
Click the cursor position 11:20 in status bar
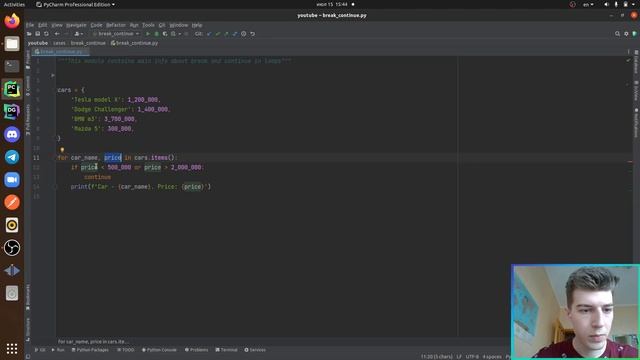(x=436, y=357)
